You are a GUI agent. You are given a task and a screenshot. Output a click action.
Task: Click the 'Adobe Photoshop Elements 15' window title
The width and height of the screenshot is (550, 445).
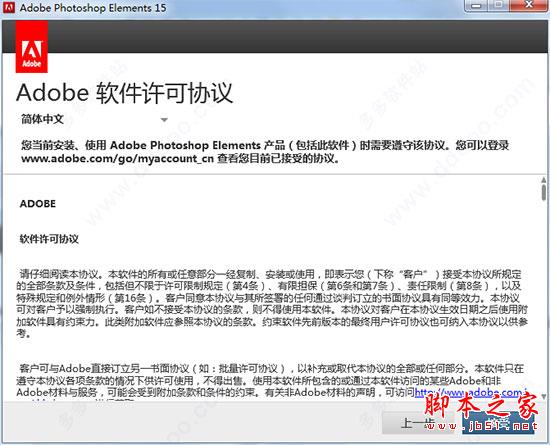coord(93,8)
